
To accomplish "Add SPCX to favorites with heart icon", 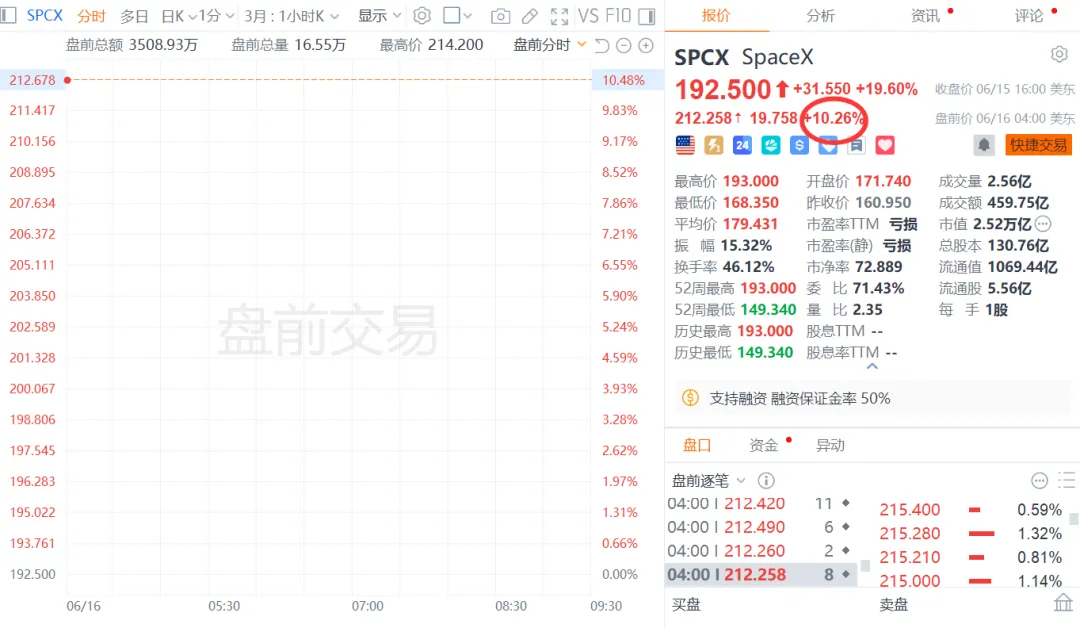I will click(885, 145).
